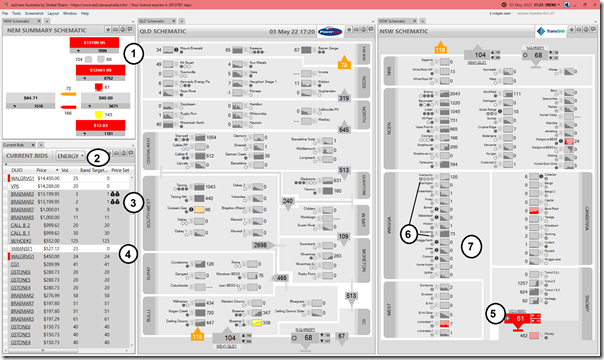Viewport: 604px width, 360px height.
Task: Click the red 61 interconnector flow box
Action: coord(517,319)
